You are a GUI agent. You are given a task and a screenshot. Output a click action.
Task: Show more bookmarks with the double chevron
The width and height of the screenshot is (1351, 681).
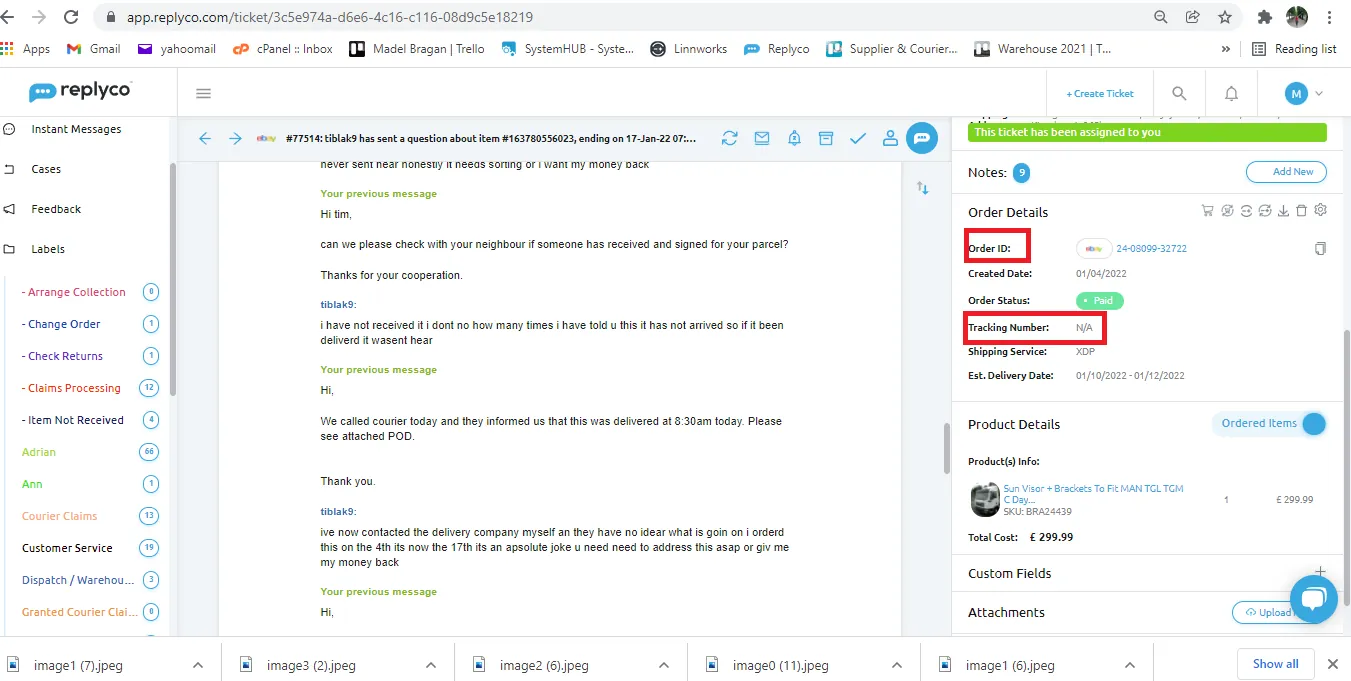(1226, 49)
